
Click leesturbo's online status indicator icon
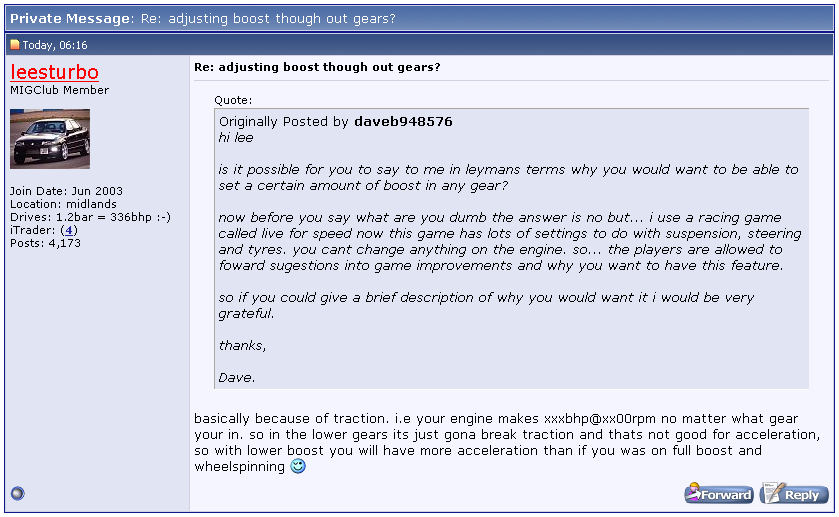tap(16, 493)
